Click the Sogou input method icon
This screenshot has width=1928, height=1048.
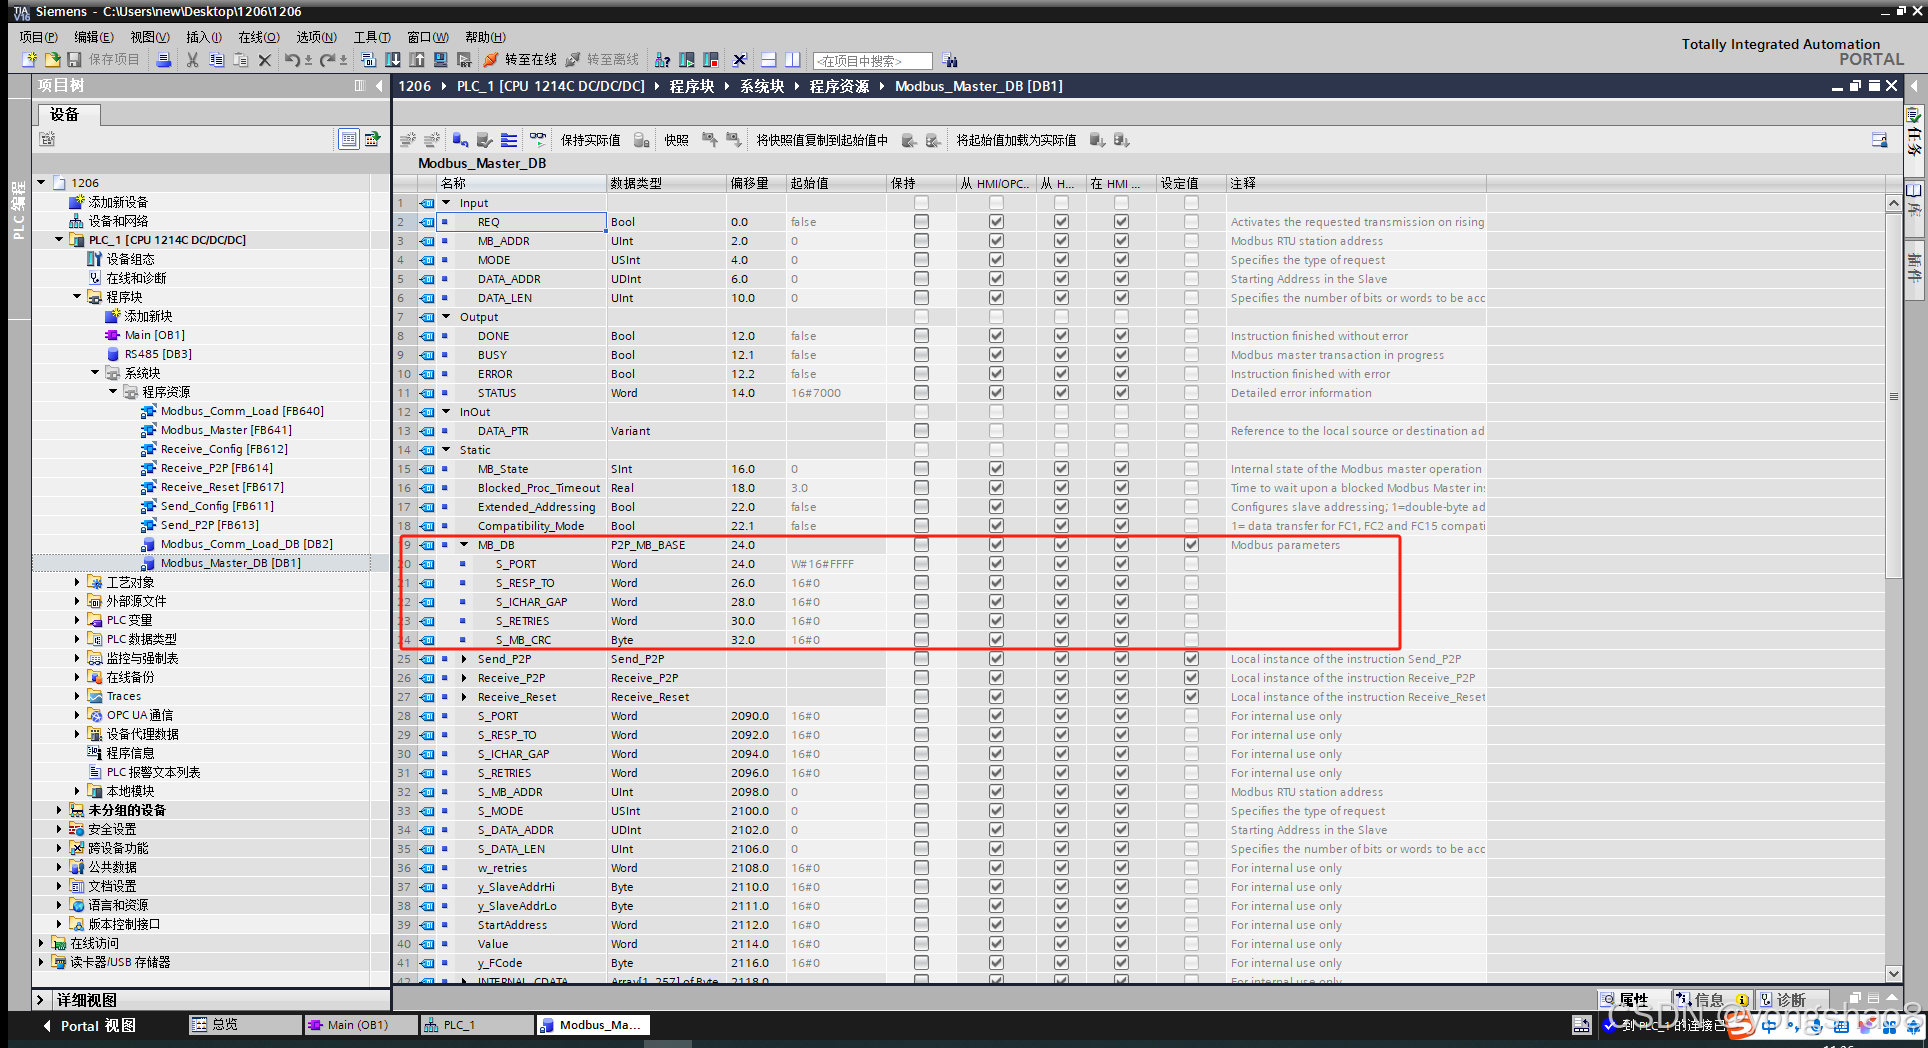[x=1742, y=1027]
